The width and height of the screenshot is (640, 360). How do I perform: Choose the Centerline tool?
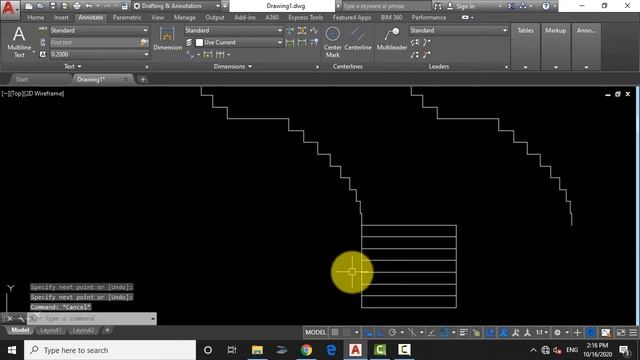(x=358, y=39)
